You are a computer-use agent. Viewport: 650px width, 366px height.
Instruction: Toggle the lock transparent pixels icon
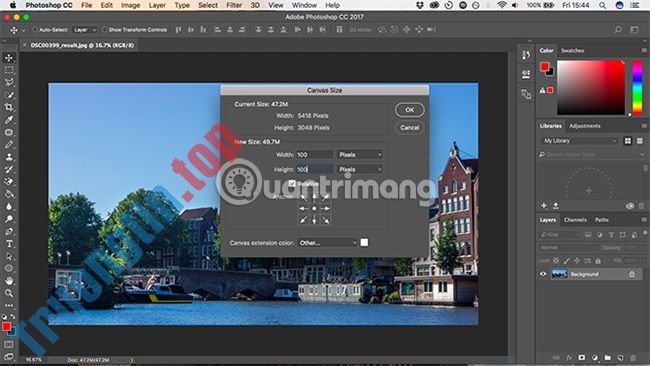[555, 261]
